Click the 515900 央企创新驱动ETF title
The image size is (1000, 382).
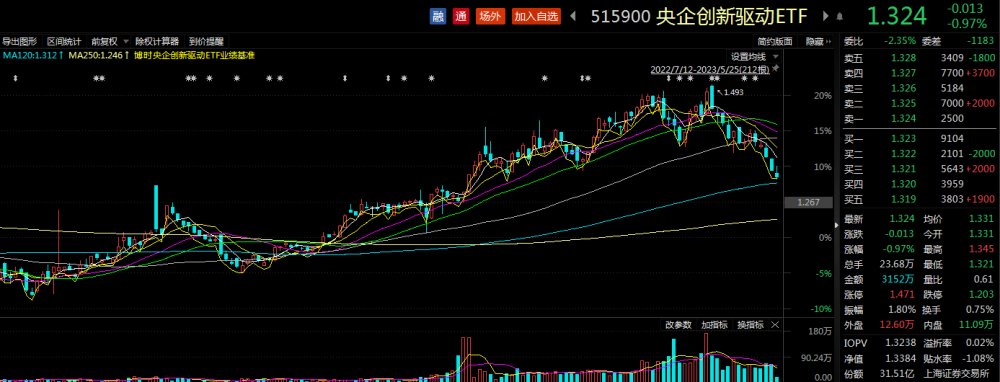(x=698, y=17)
